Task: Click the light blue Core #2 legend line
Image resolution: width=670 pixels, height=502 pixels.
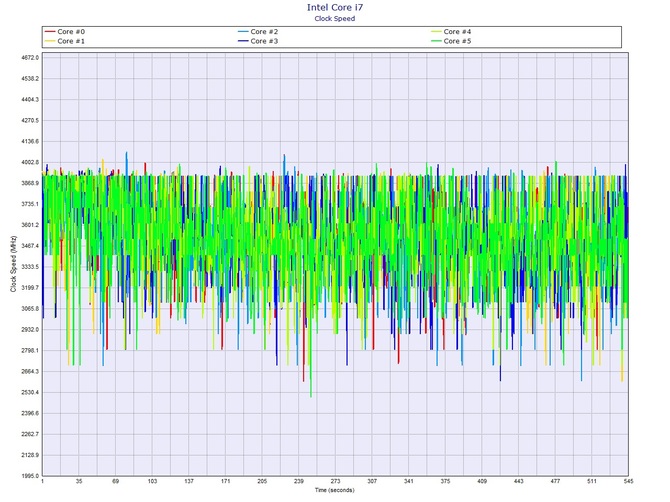Action: click(x=241, y=32)
